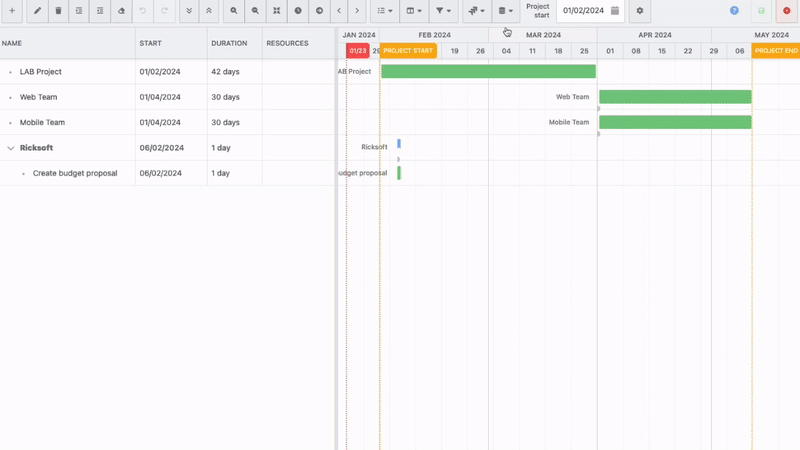The height and width of the screenshot is (450, 800).
Task: Click Ricksoft duration 1 day
Action: coord(221,148)
